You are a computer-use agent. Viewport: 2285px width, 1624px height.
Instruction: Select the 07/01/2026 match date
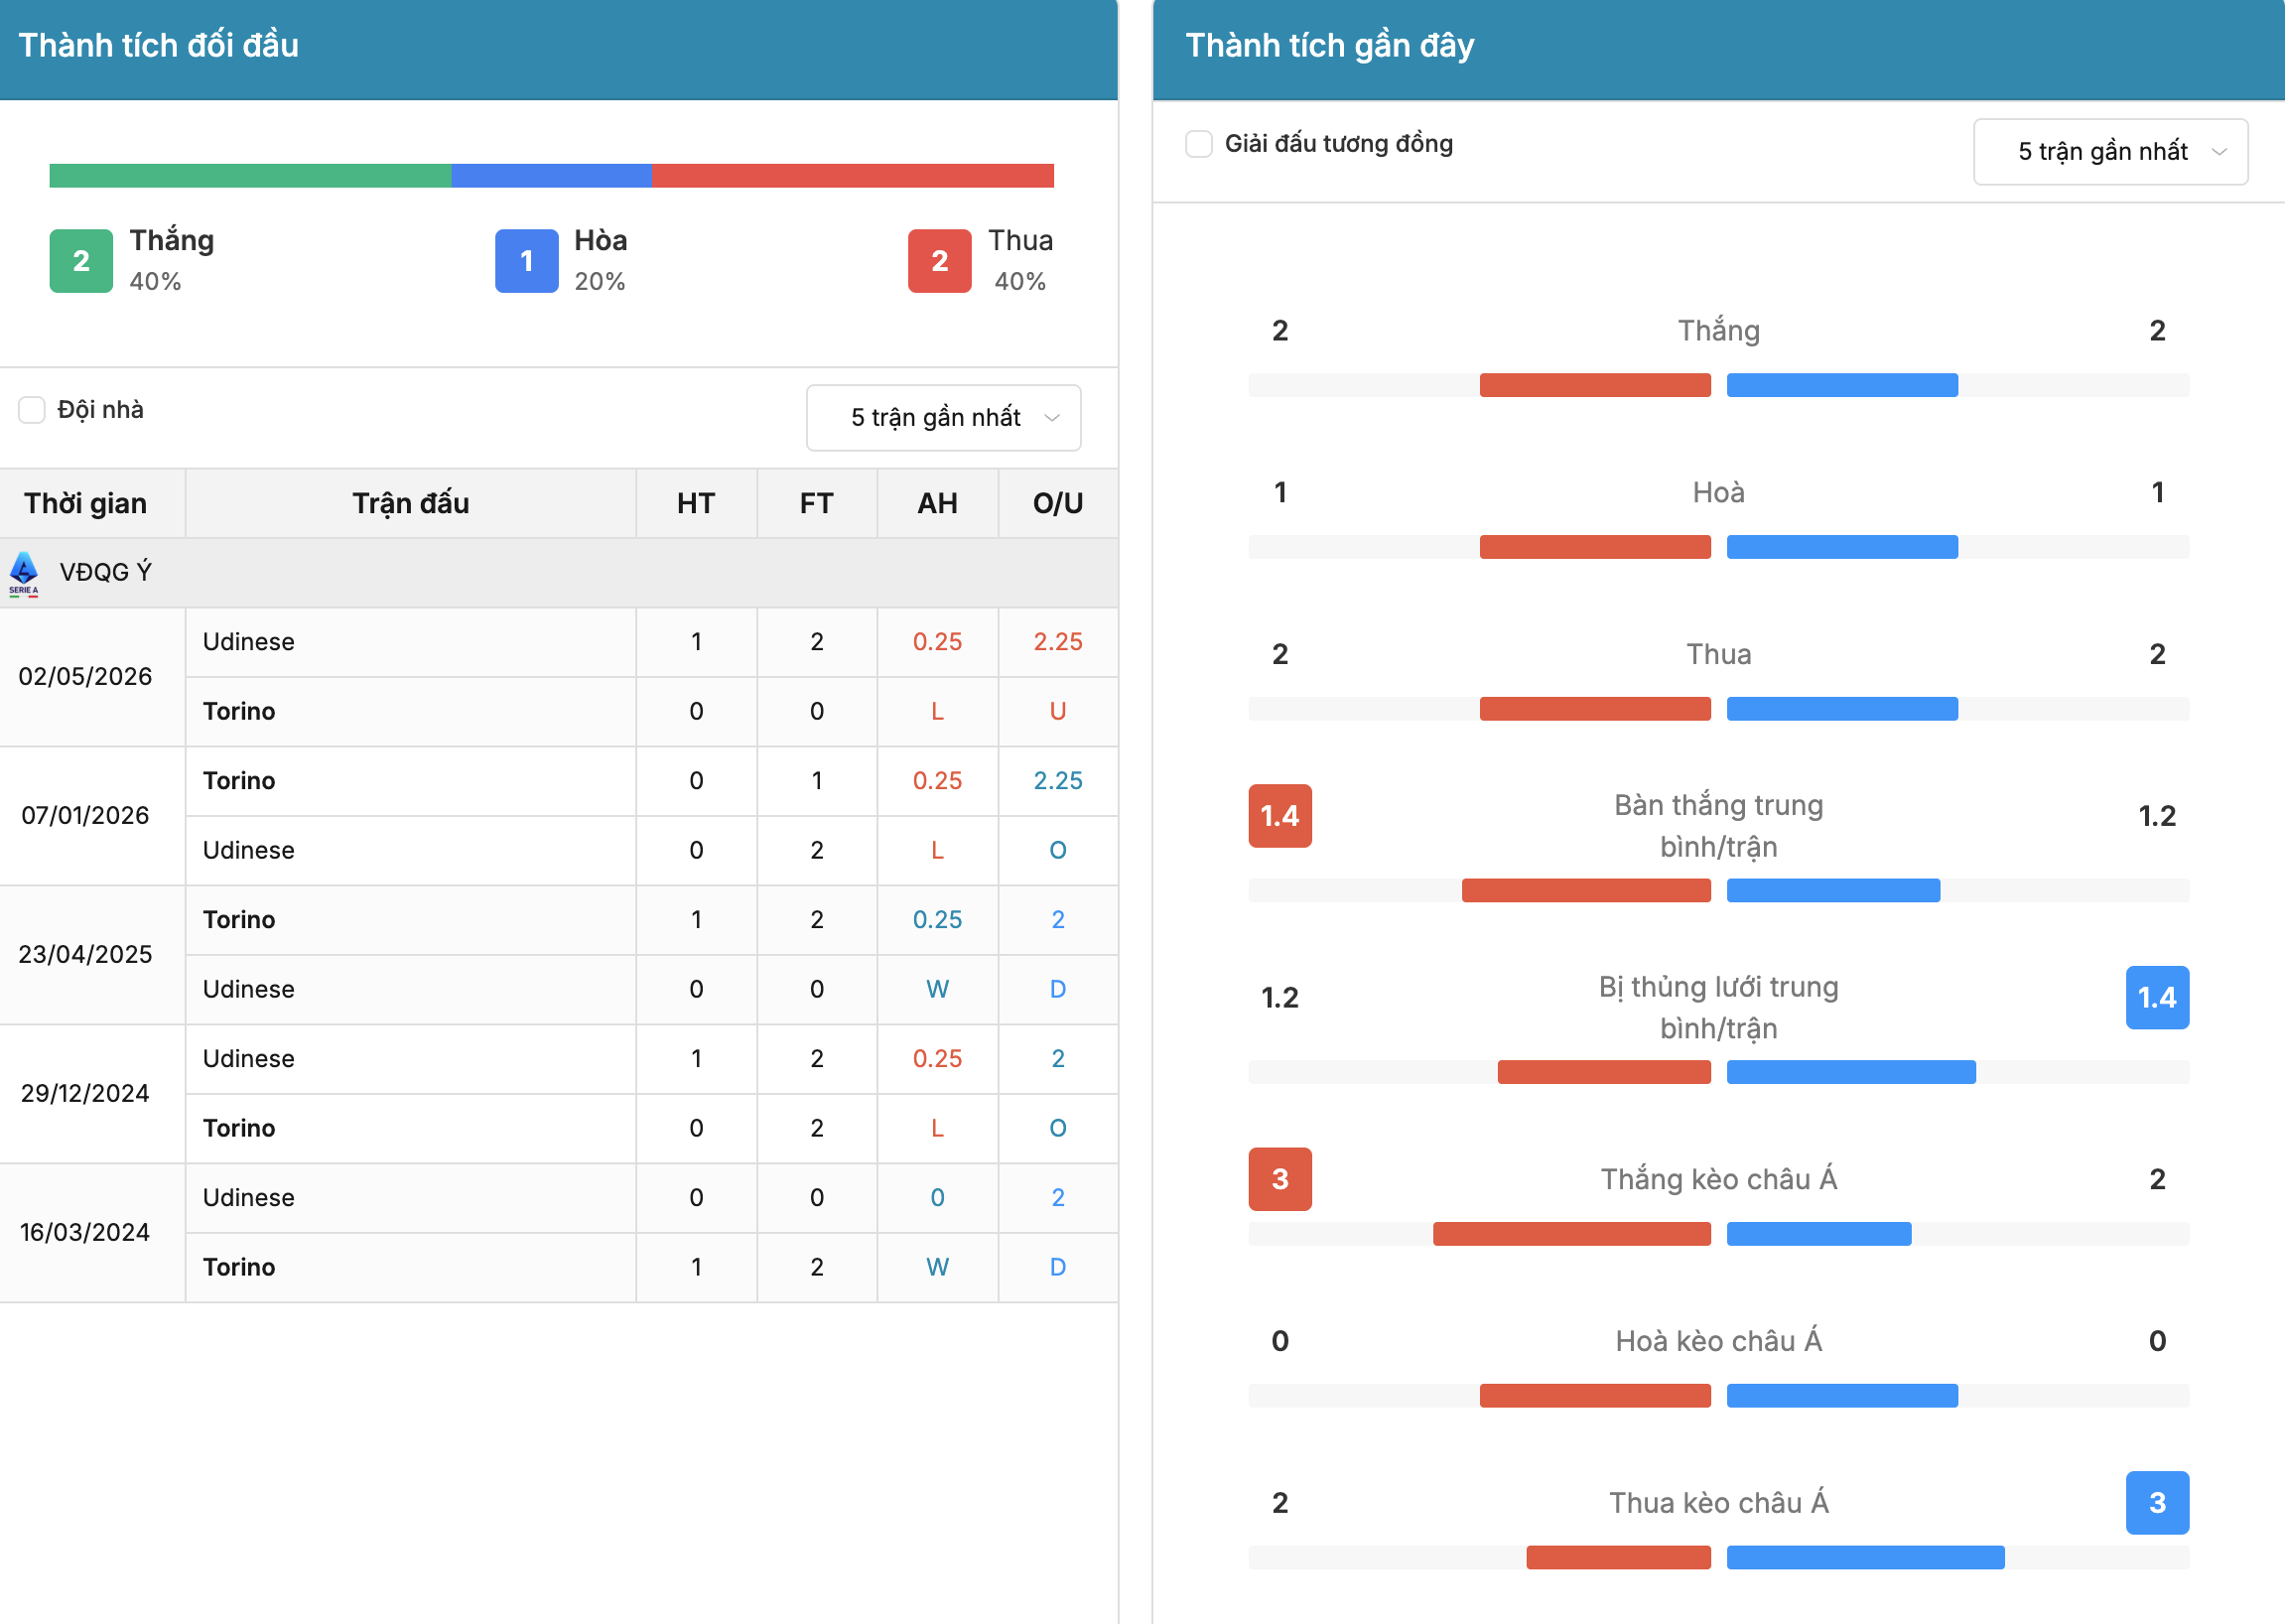coord(86,816)
